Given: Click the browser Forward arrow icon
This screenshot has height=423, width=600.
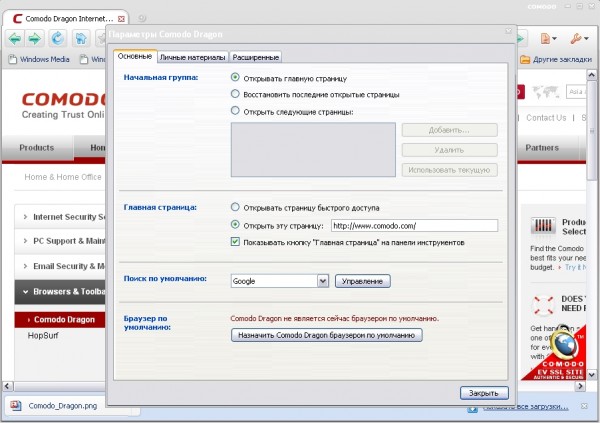Looking at the screenshot, I should [35, 39].
